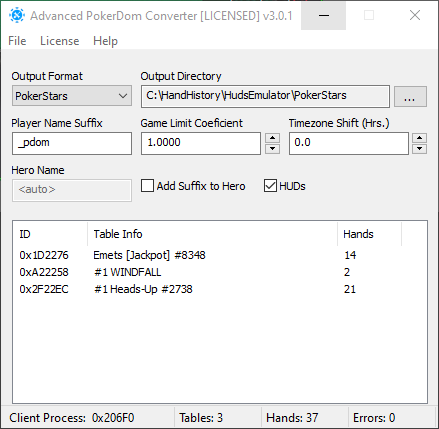Click the Output Directory path field
The width and height of the screenshot is (439, 429).
tap(265, 96)
